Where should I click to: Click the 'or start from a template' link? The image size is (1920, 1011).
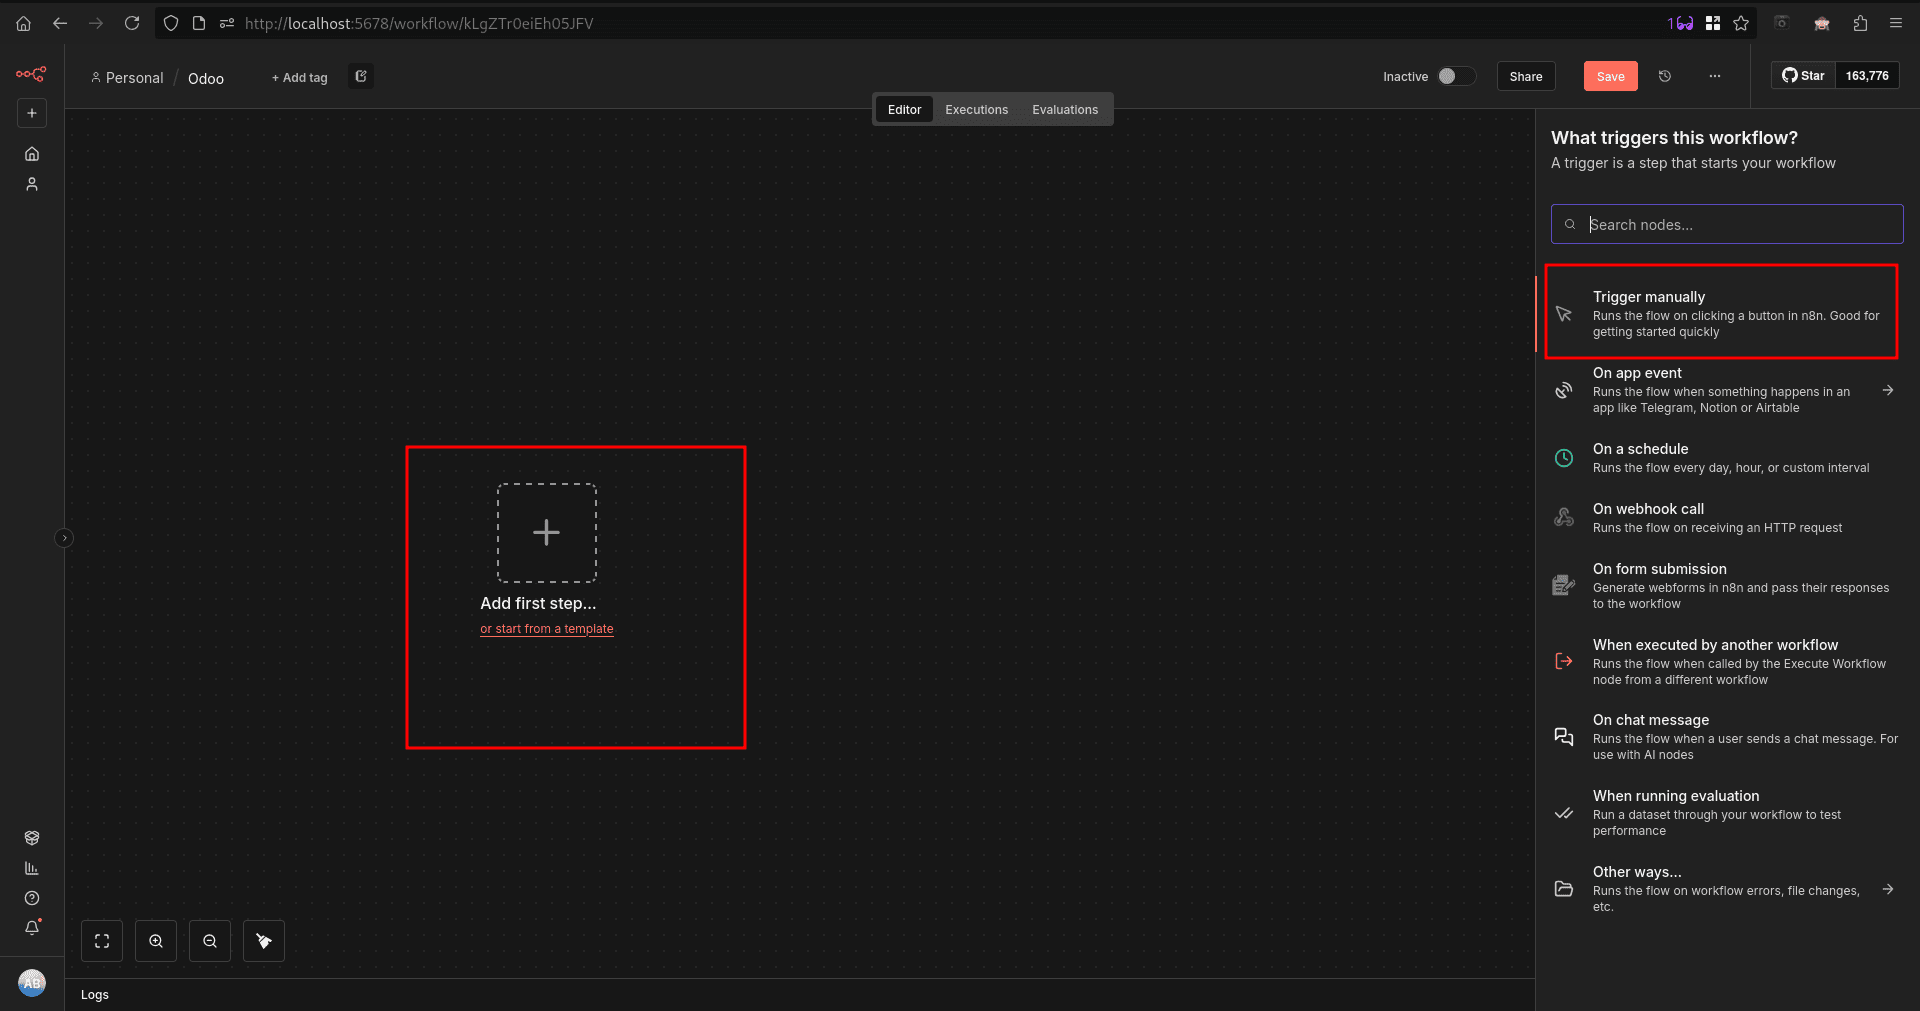tap(546, 629)
